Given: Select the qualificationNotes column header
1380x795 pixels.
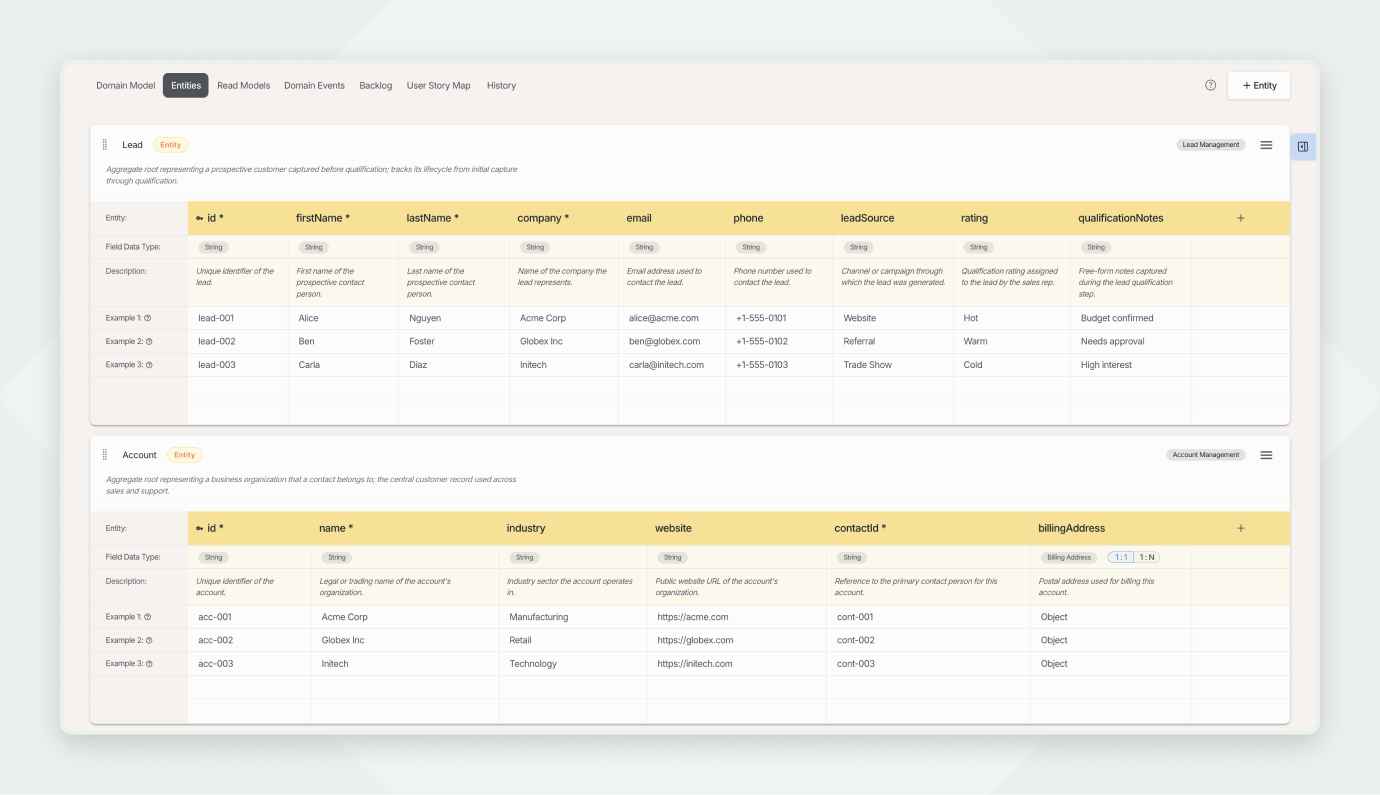Looking at the screenshot, I should pyautogui.click(x=1130, y=218).
